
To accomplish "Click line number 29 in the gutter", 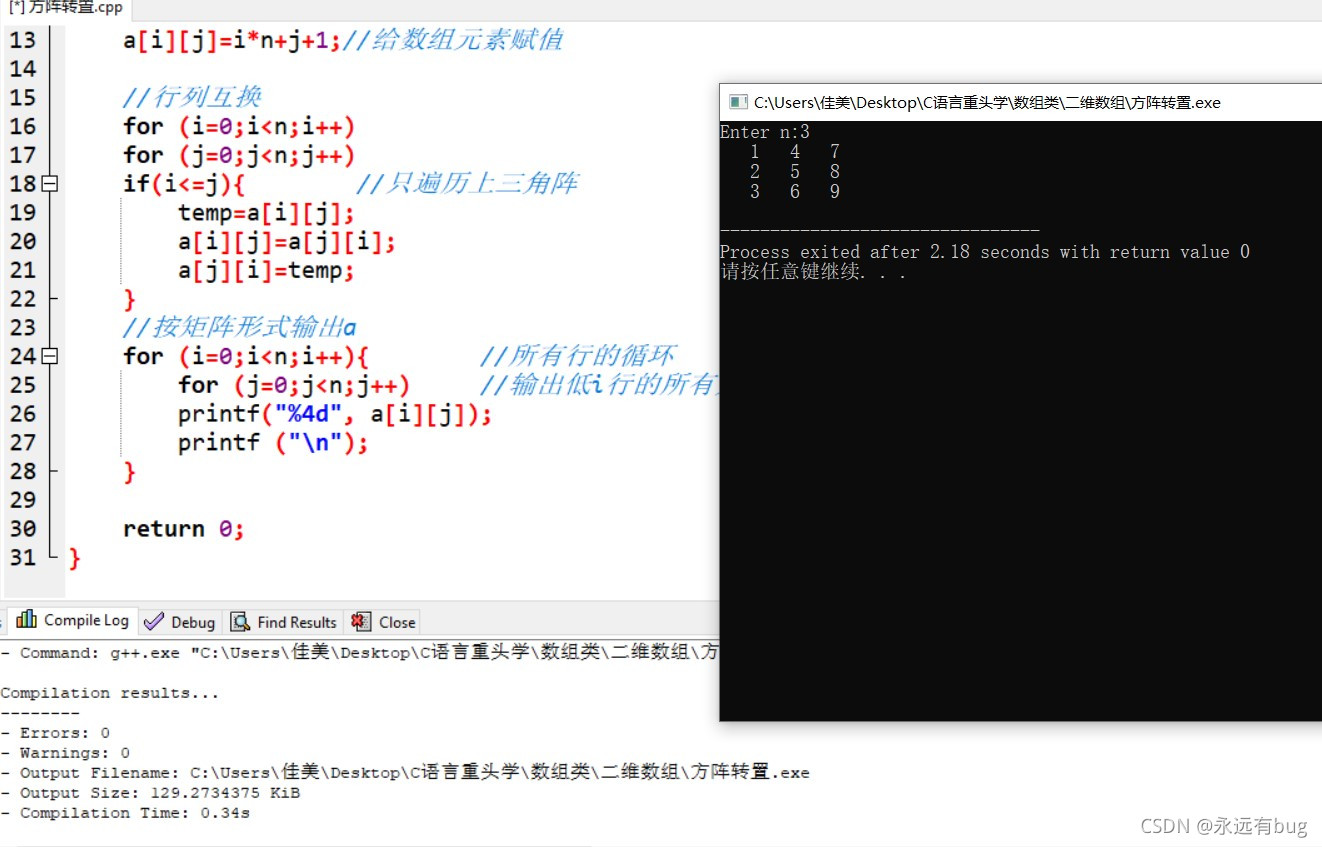I will 22,500.
